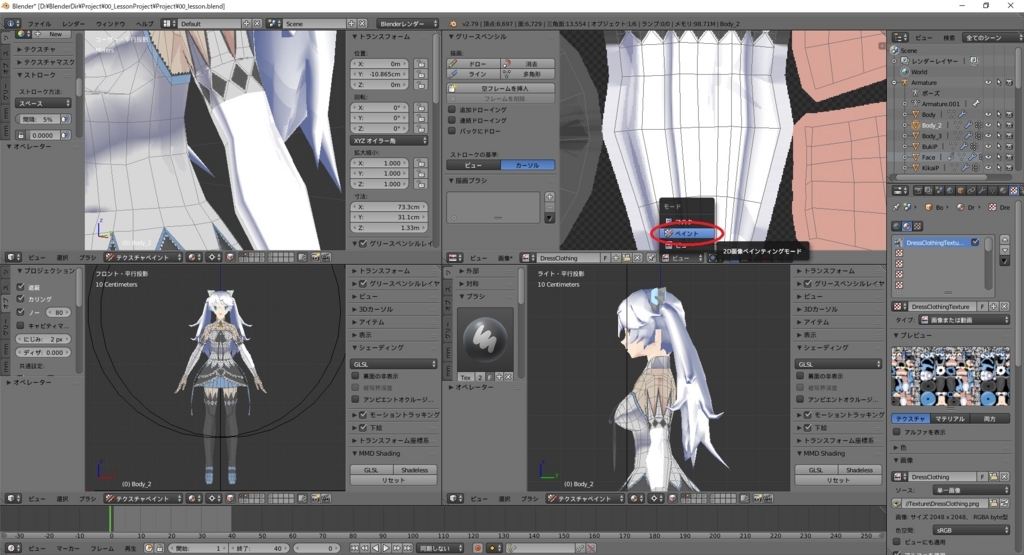The image size is (1024, 555).
Task: Toggle visibility eye of the Armature row
Action: (x=987, y=83)
